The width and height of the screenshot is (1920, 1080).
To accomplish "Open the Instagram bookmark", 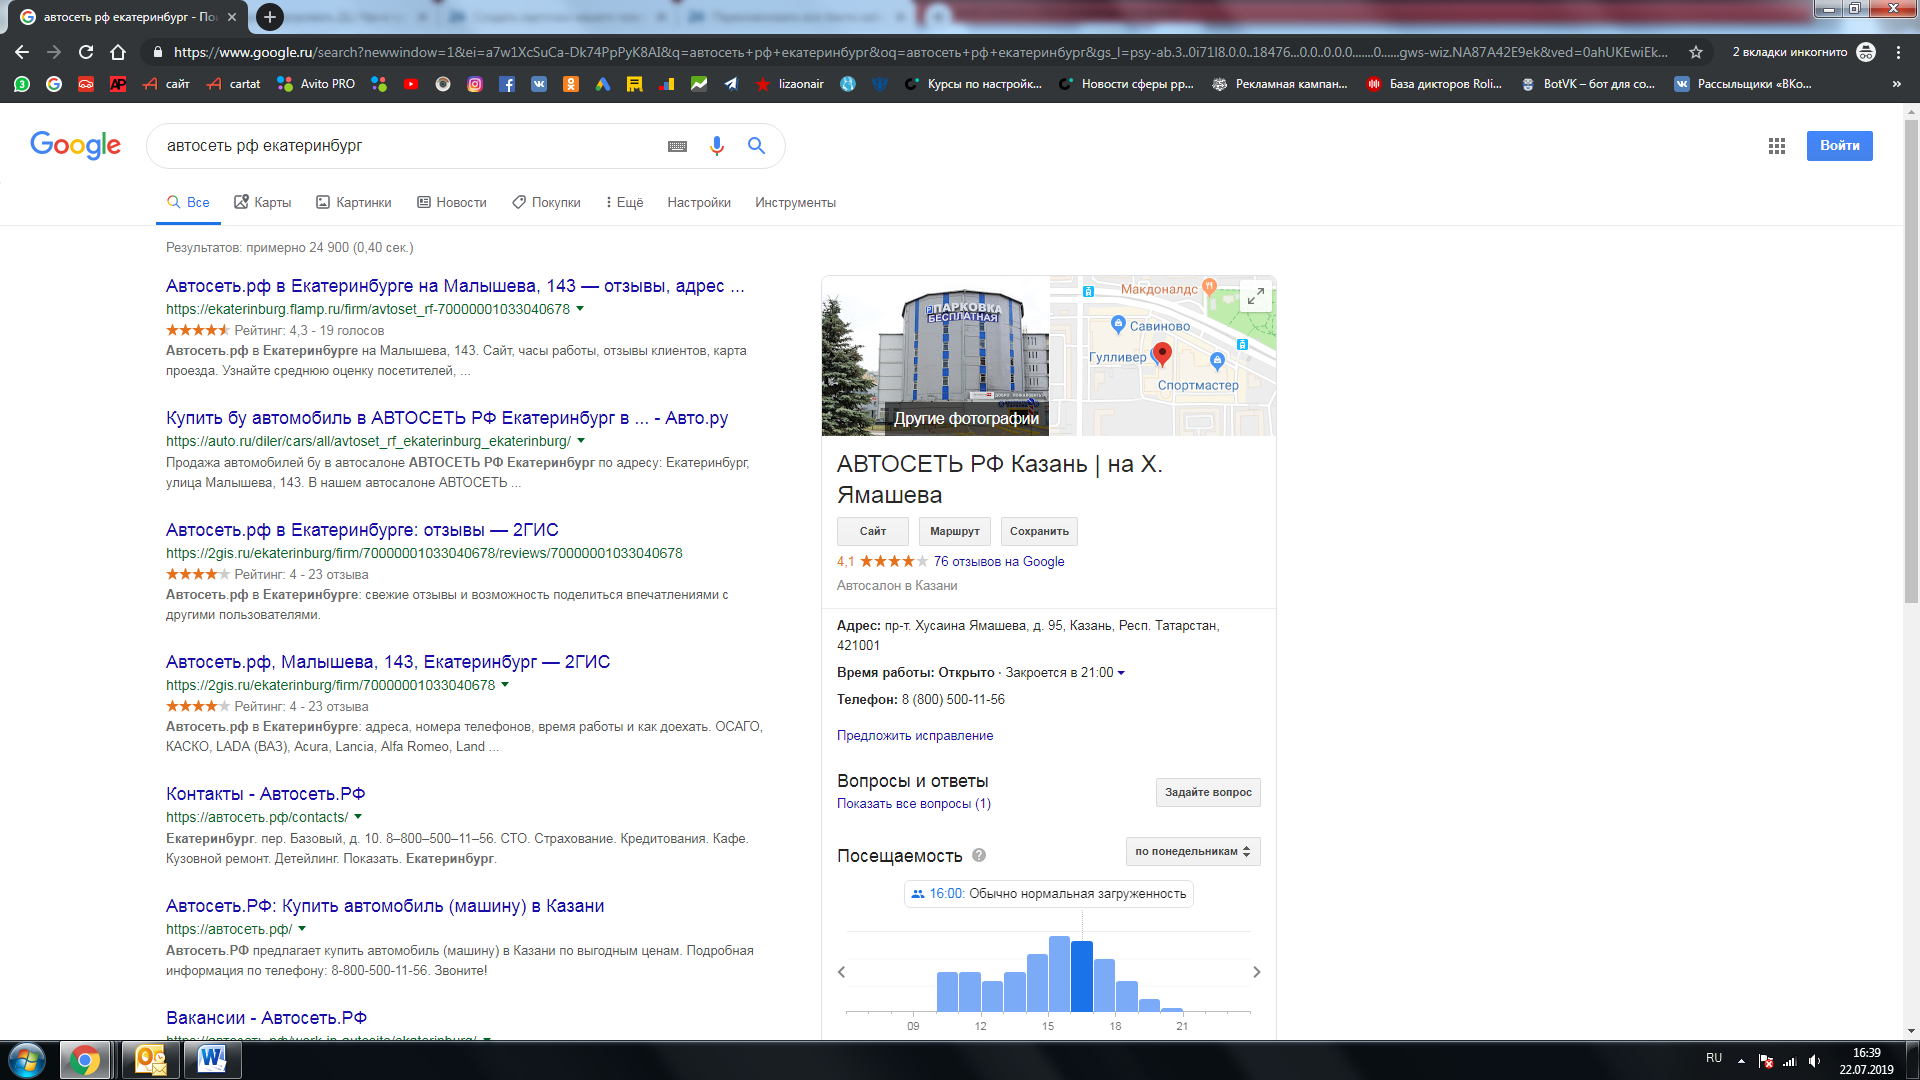I will [475, 84].
